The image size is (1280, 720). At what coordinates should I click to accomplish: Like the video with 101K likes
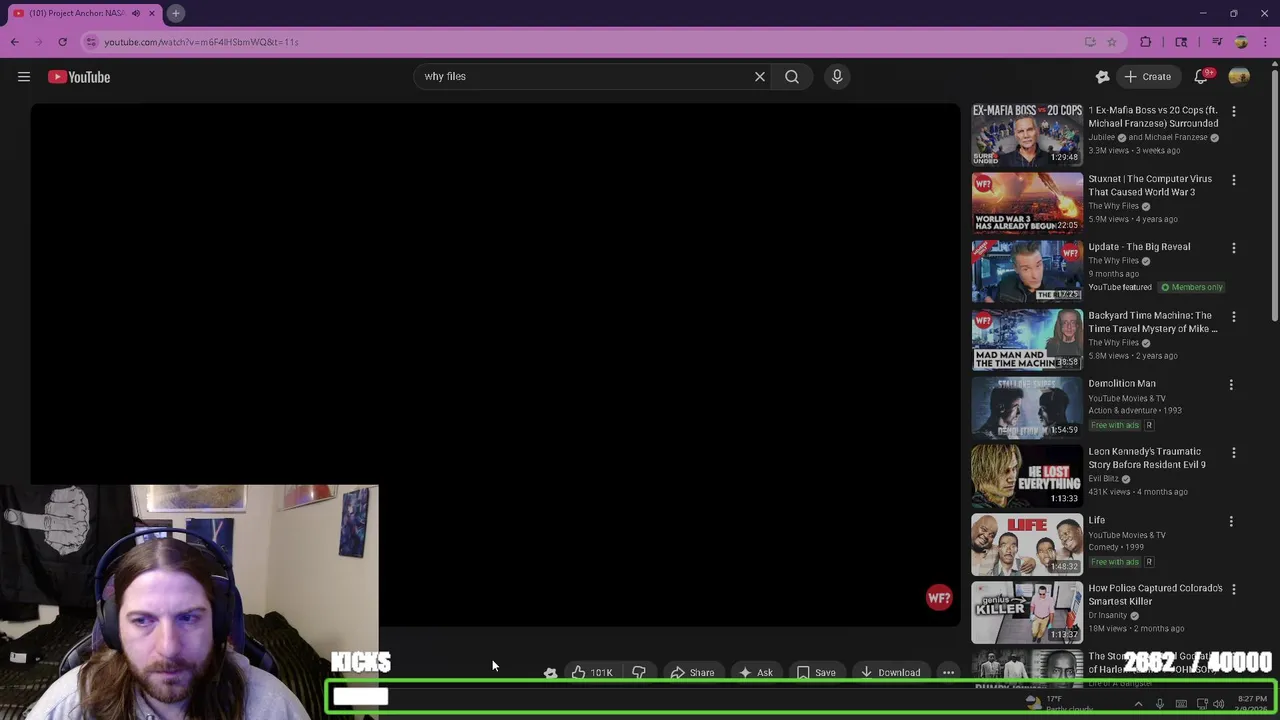click(x=594, y=673)
